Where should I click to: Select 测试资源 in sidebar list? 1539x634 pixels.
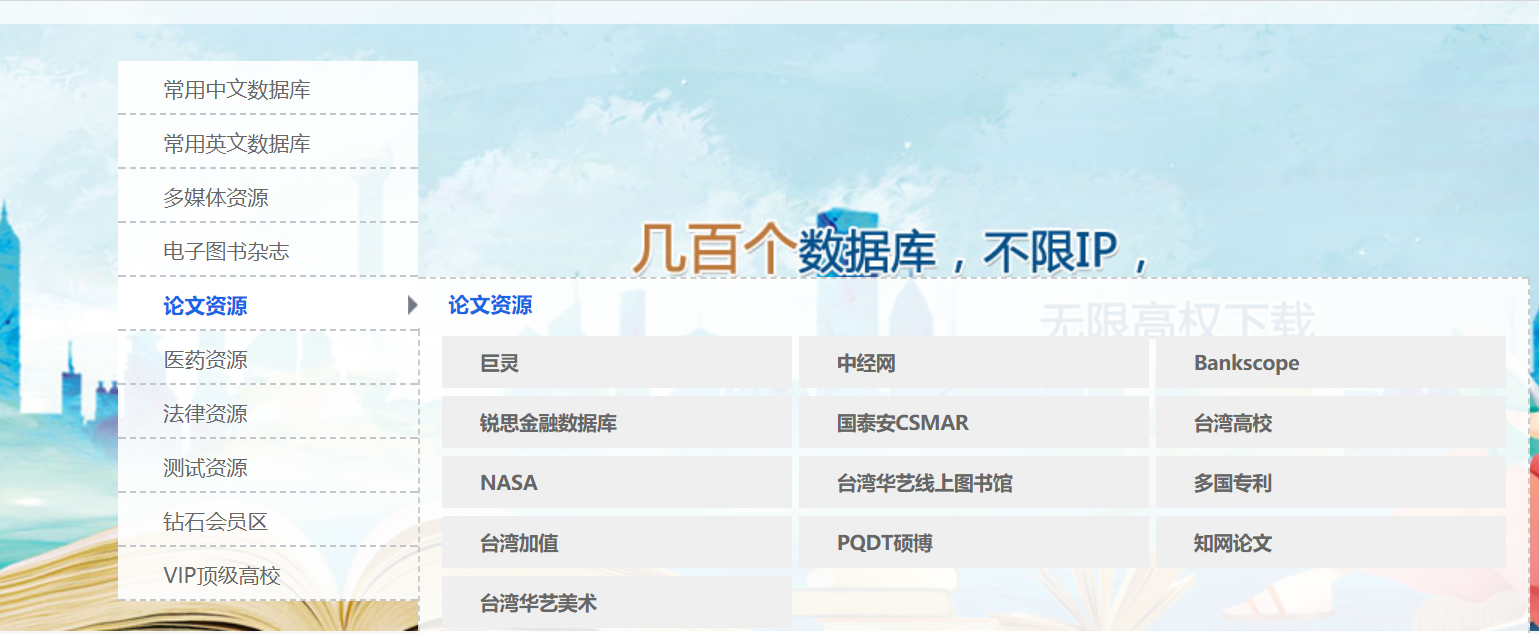coord(268,467)
